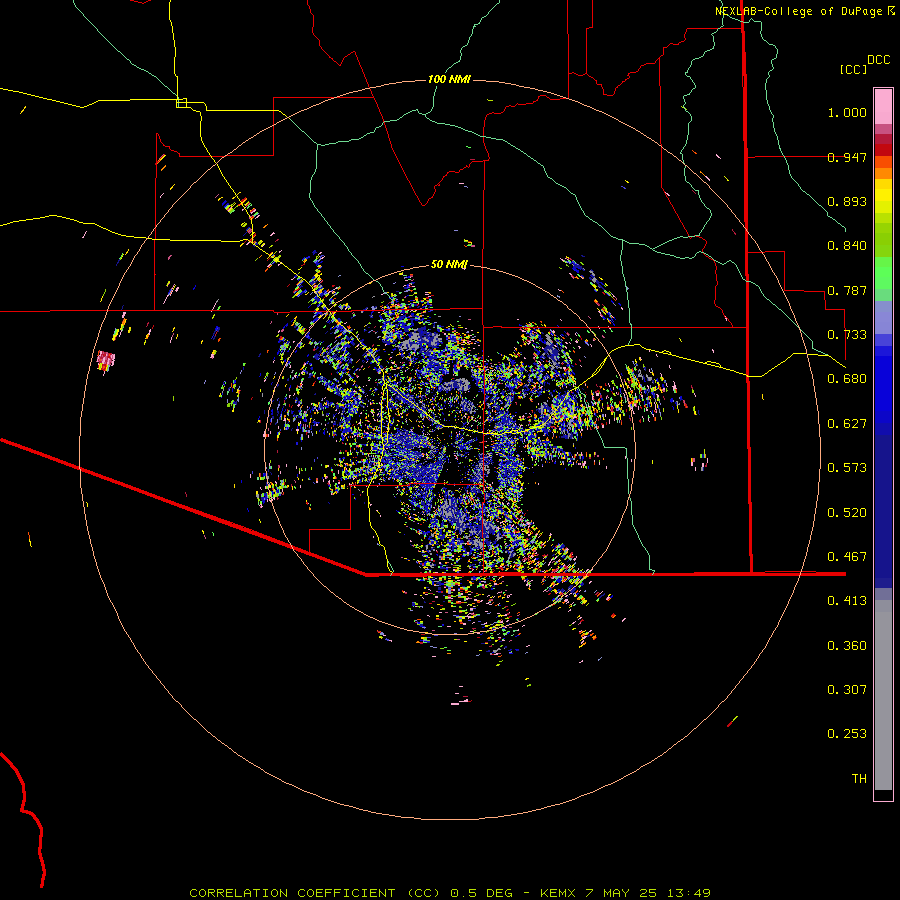The height and width of the screenshot is (900, 900).
Task: Select the 0.680 scale value
Action: (x=847, y=379)
